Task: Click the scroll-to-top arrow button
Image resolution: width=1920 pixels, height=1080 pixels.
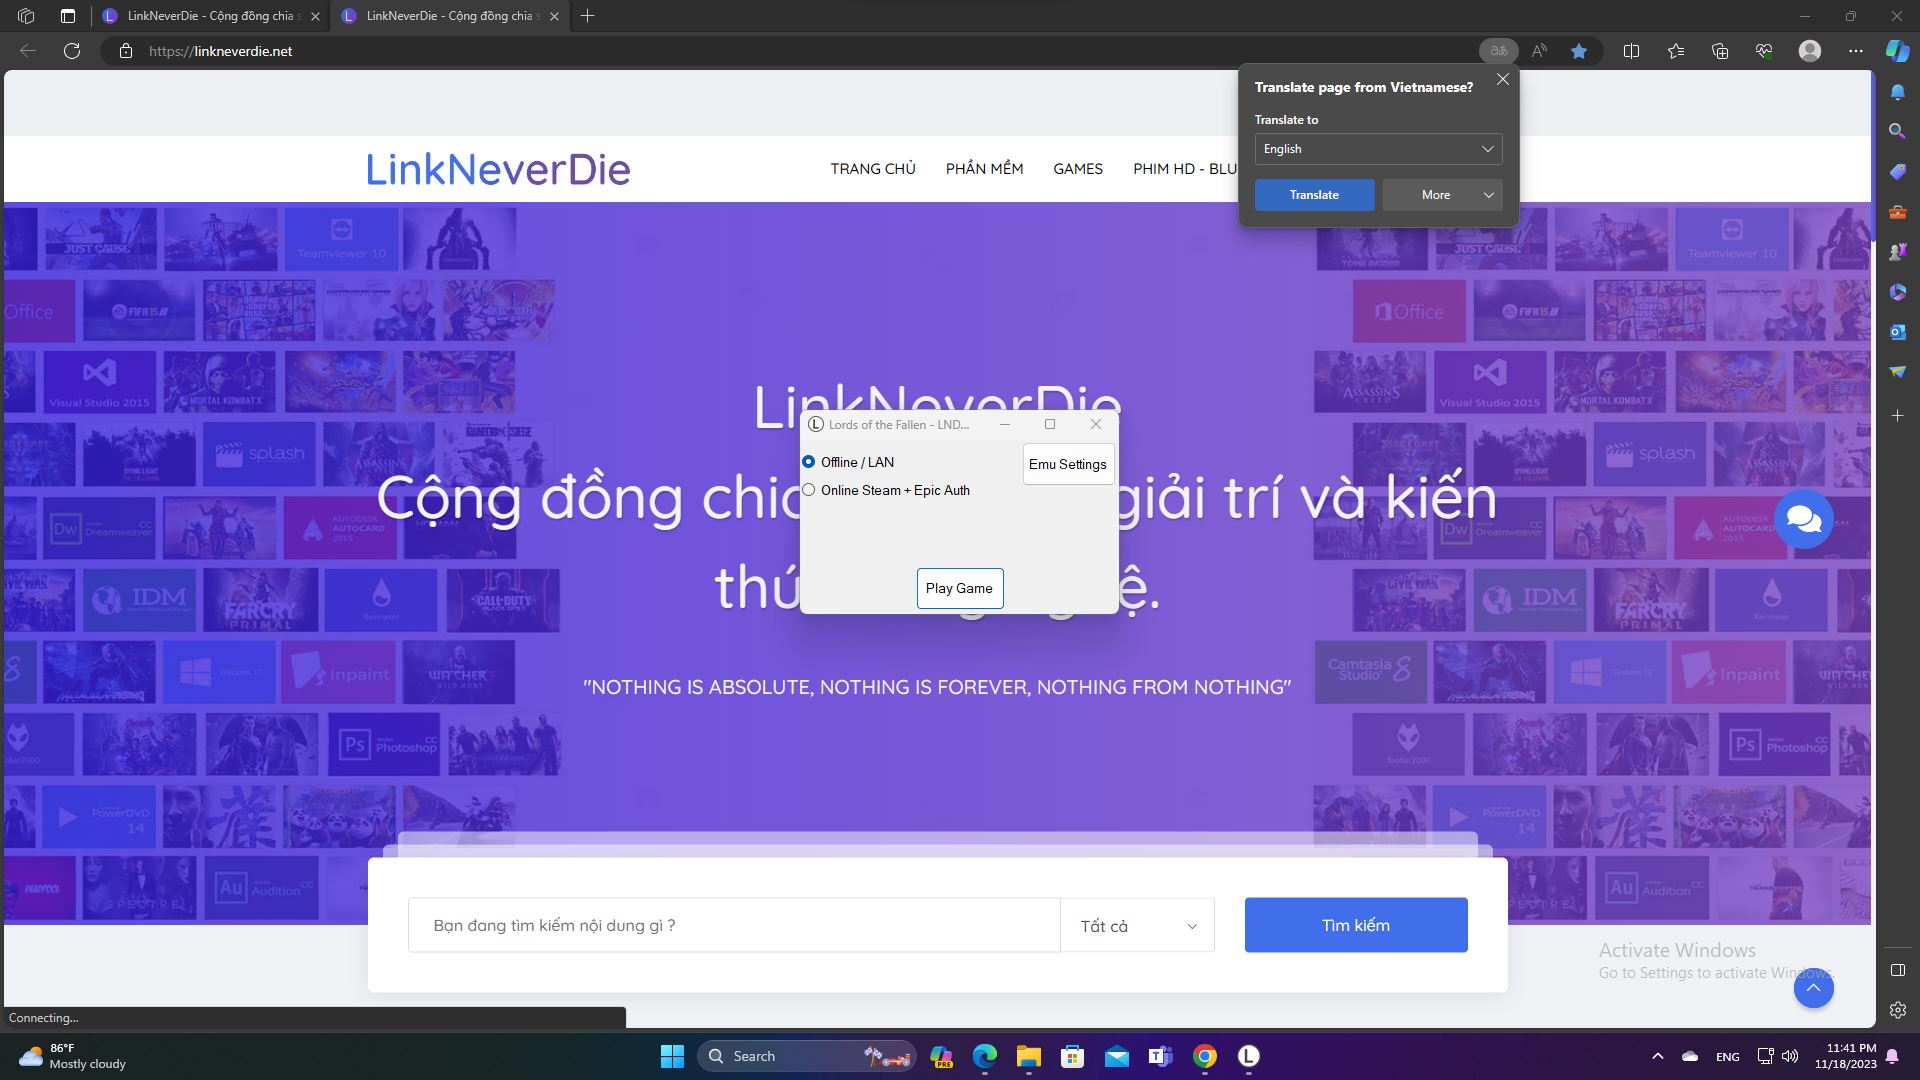Action: 1813,988
